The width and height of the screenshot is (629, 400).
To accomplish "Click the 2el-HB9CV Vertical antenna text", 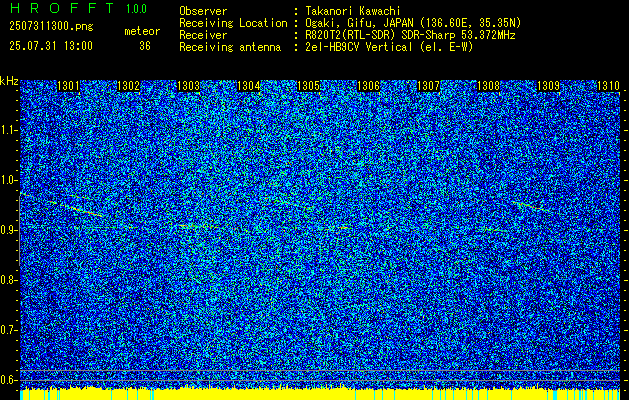I will (x=389, y=47).
